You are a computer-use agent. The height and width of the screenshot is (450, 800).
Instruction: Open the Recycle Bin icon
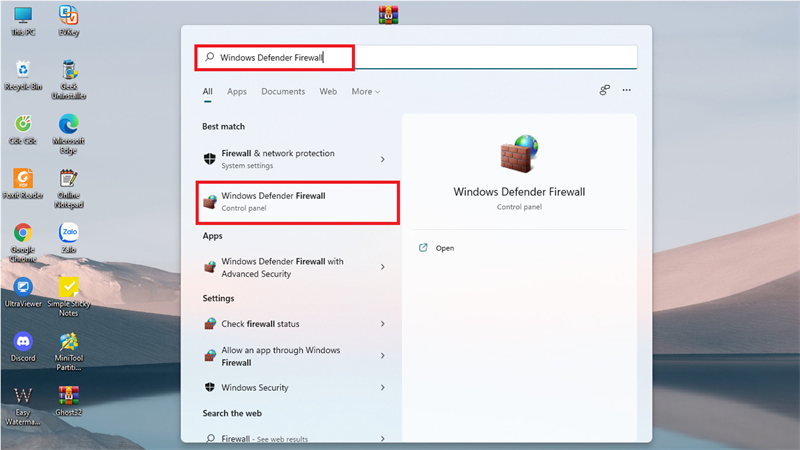(23, 76)
